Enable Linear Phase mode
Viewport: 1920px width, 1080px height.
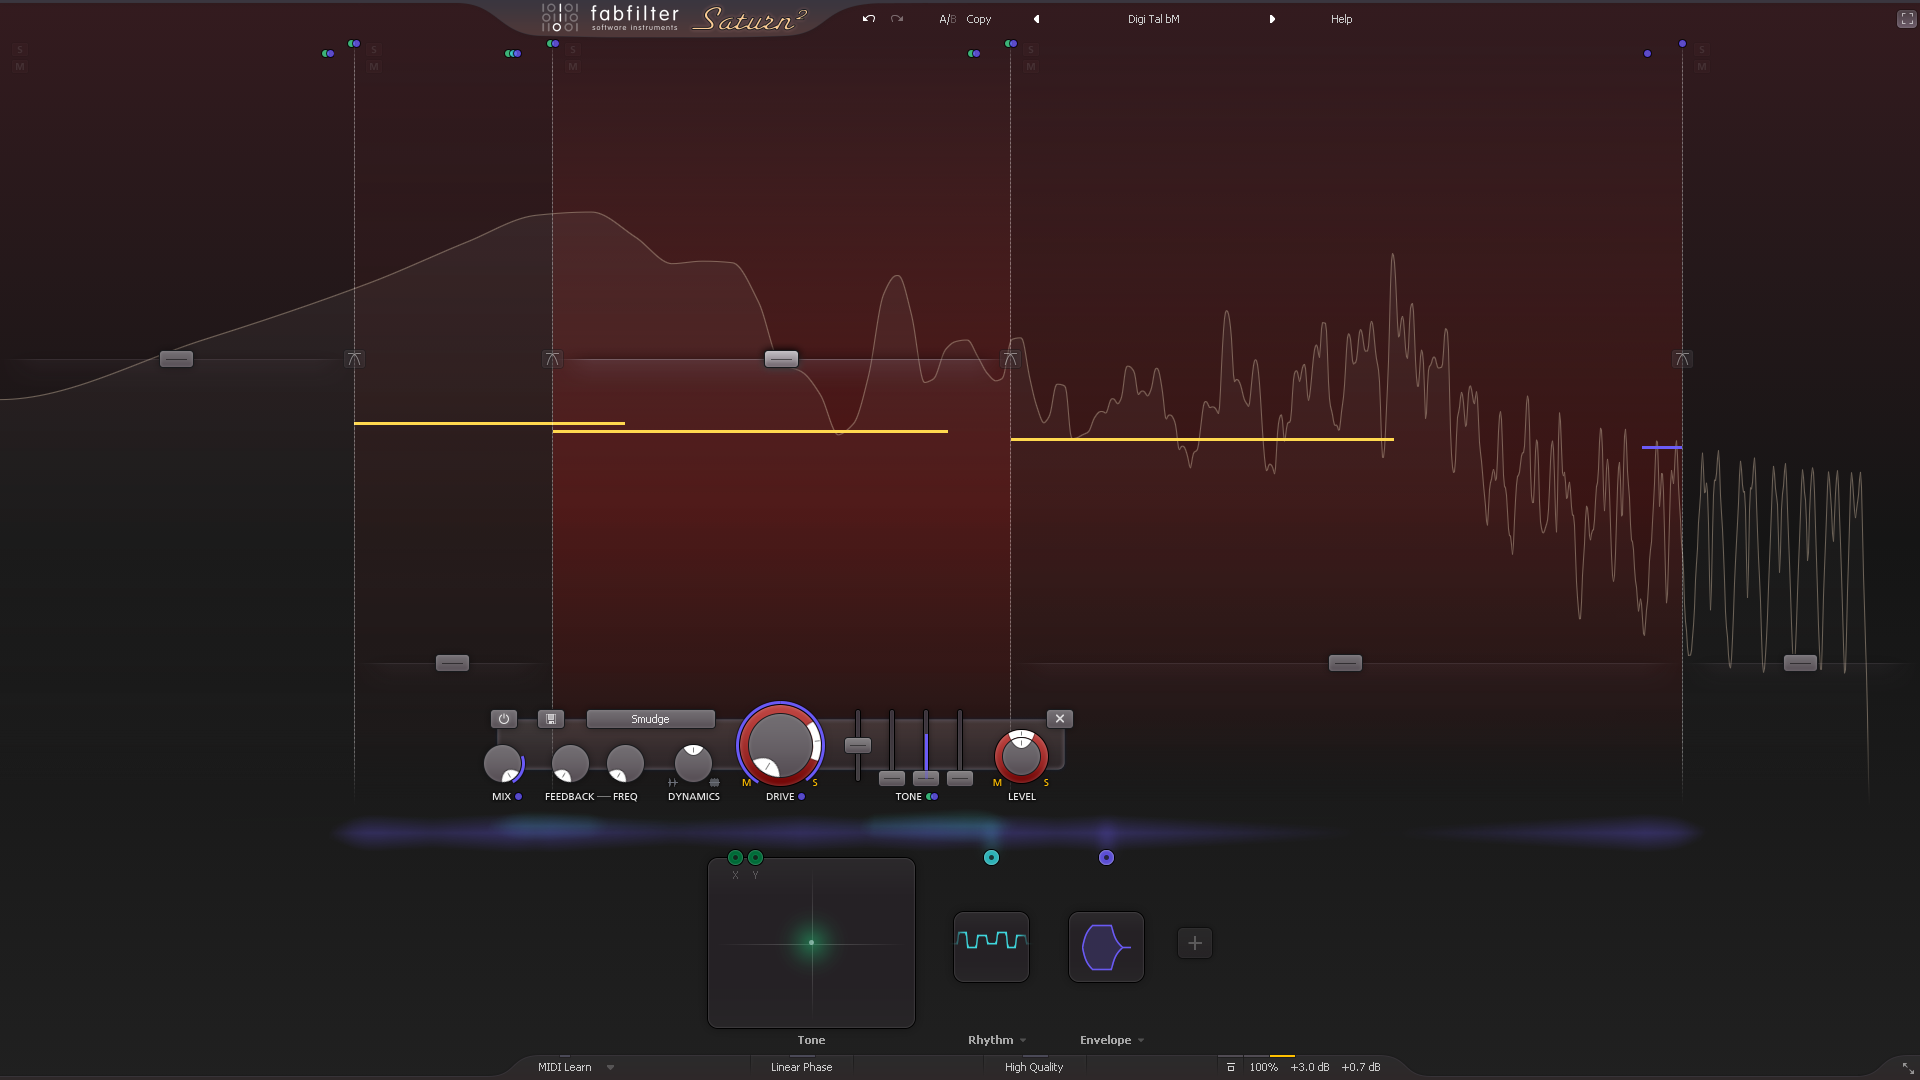[800, 1067]
